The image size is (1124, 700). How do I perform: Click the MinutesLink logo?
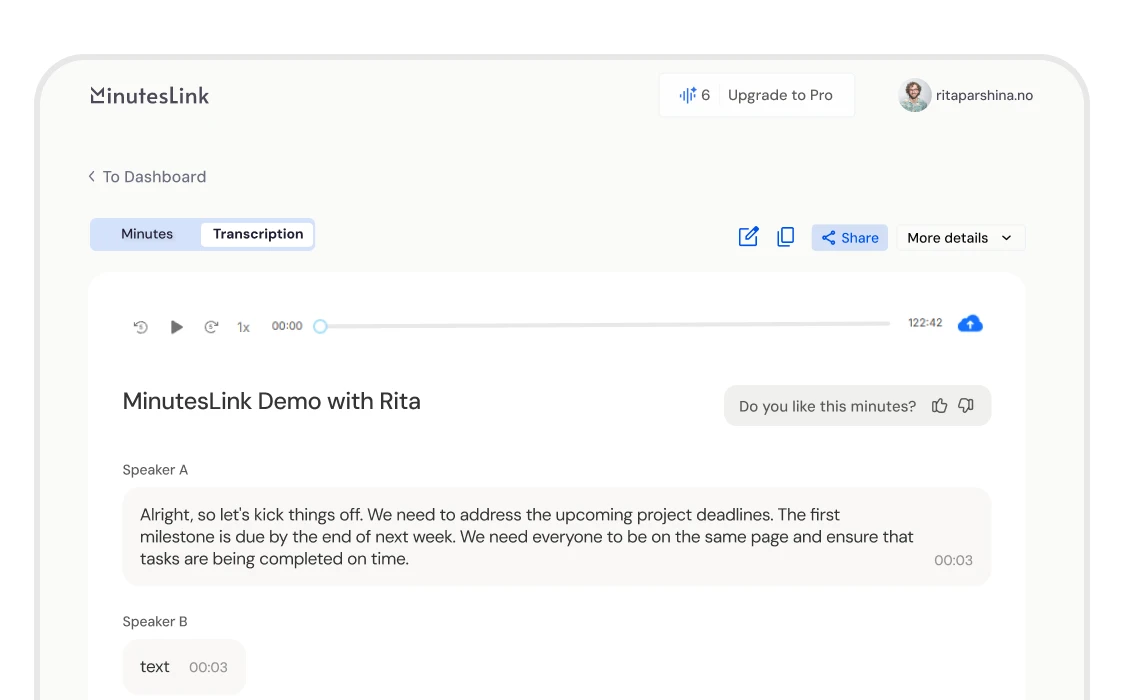point(150,95)
